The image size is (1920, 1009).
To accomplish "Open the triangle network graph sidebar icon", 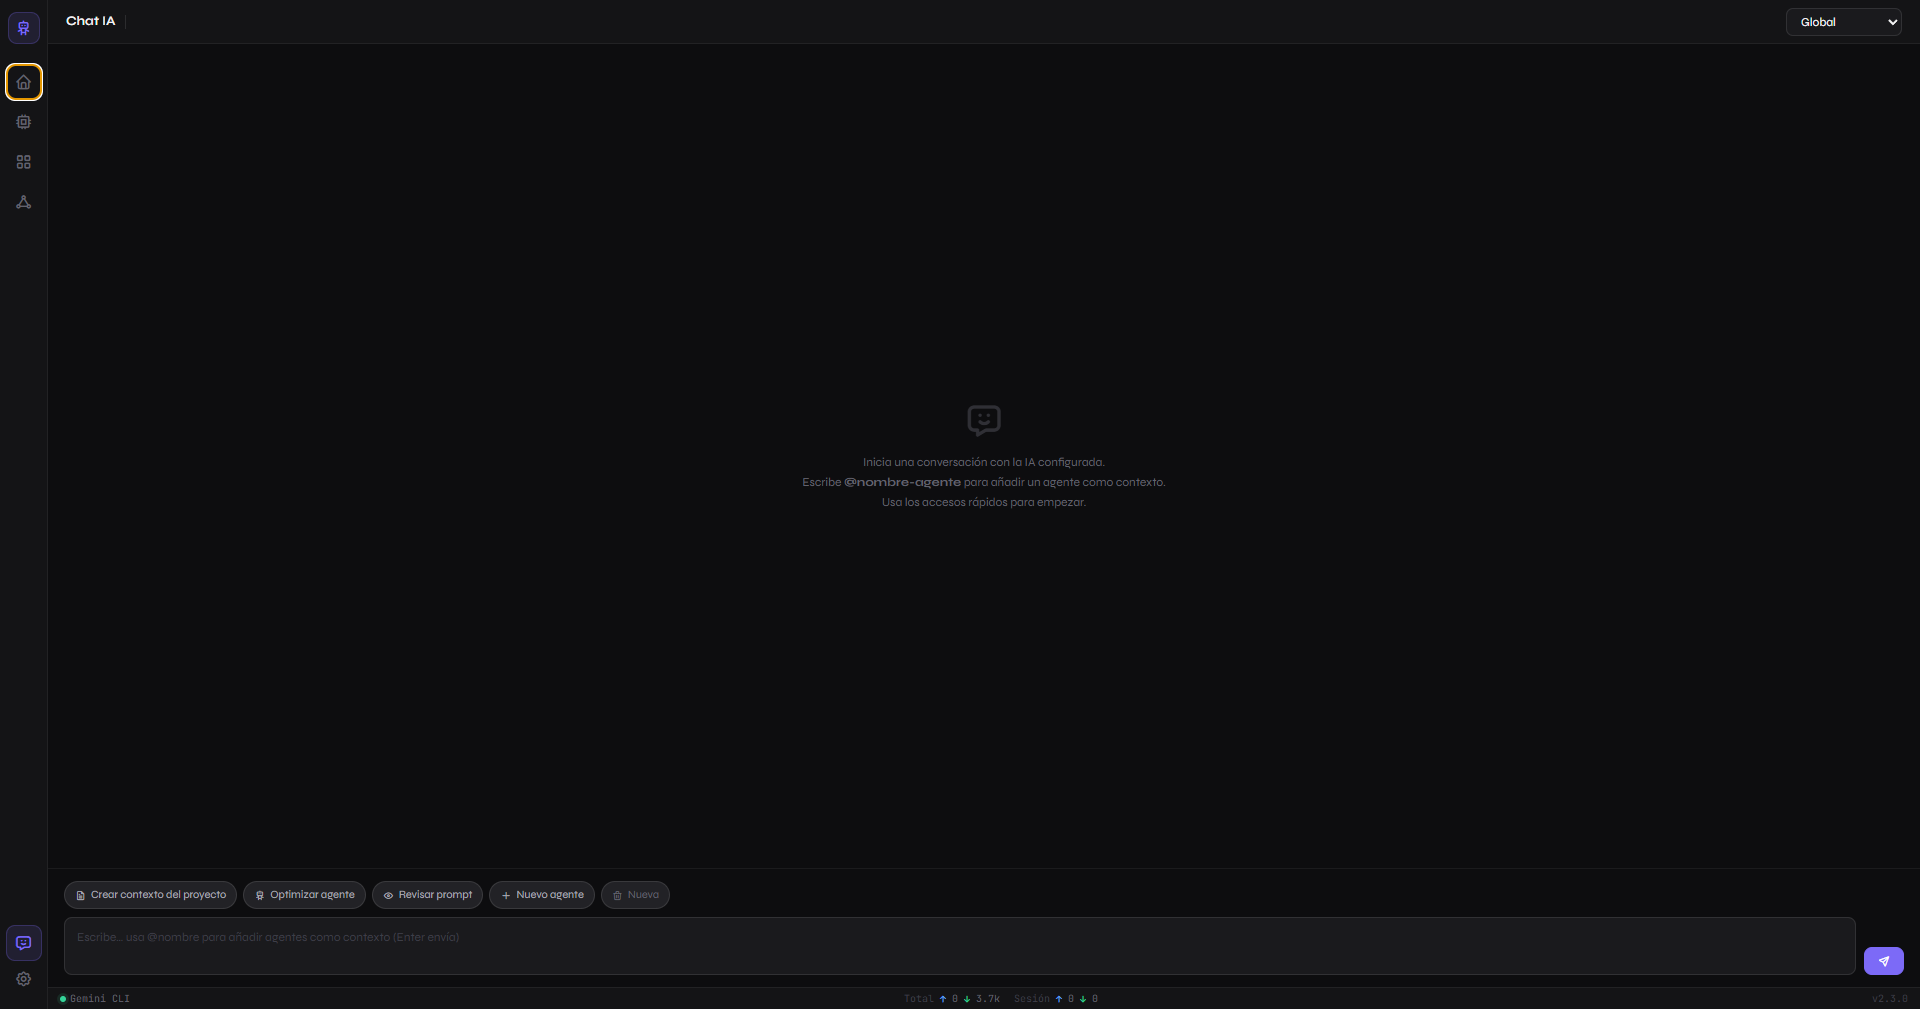I will coord(24,202).
